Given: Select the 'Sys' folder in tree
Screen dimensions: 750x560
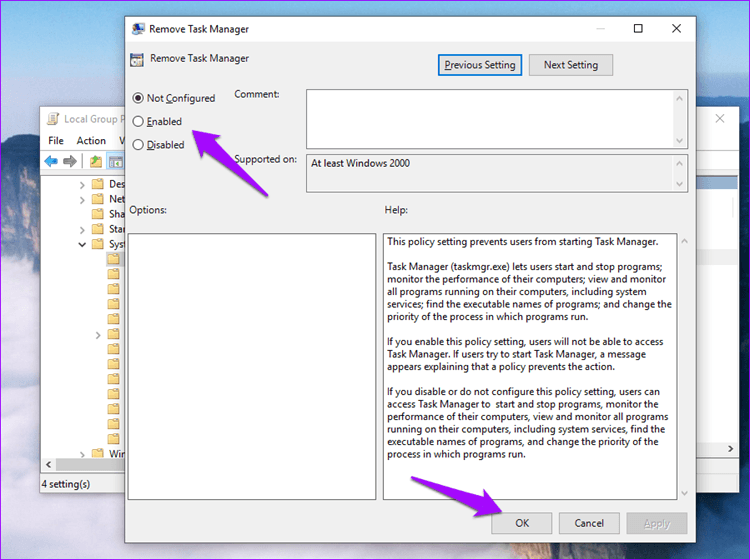Looking at the screenshot, I should pos(108,244).
